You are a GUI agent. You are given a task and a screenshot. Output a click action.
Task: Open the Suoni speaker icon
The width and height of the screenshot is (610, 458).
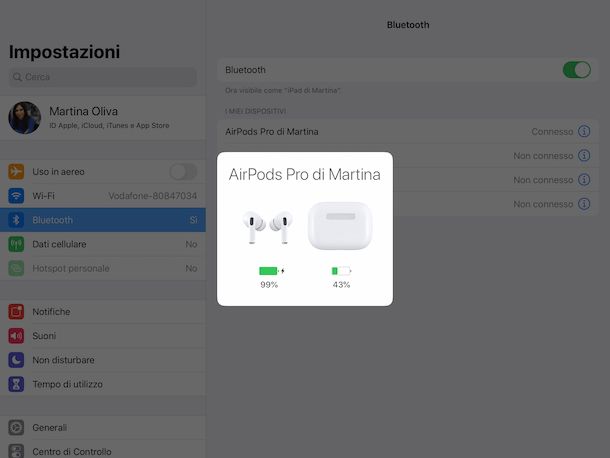click(16, 336)
